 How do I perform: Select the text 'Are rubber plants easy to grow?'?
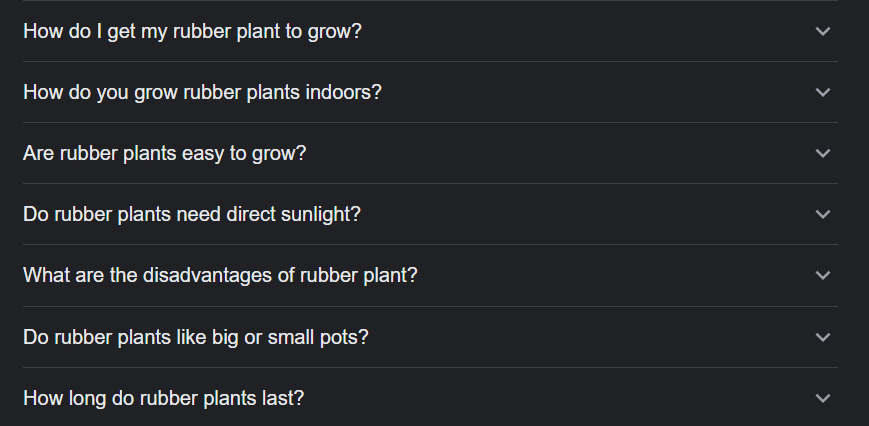[x=164, y=153]
